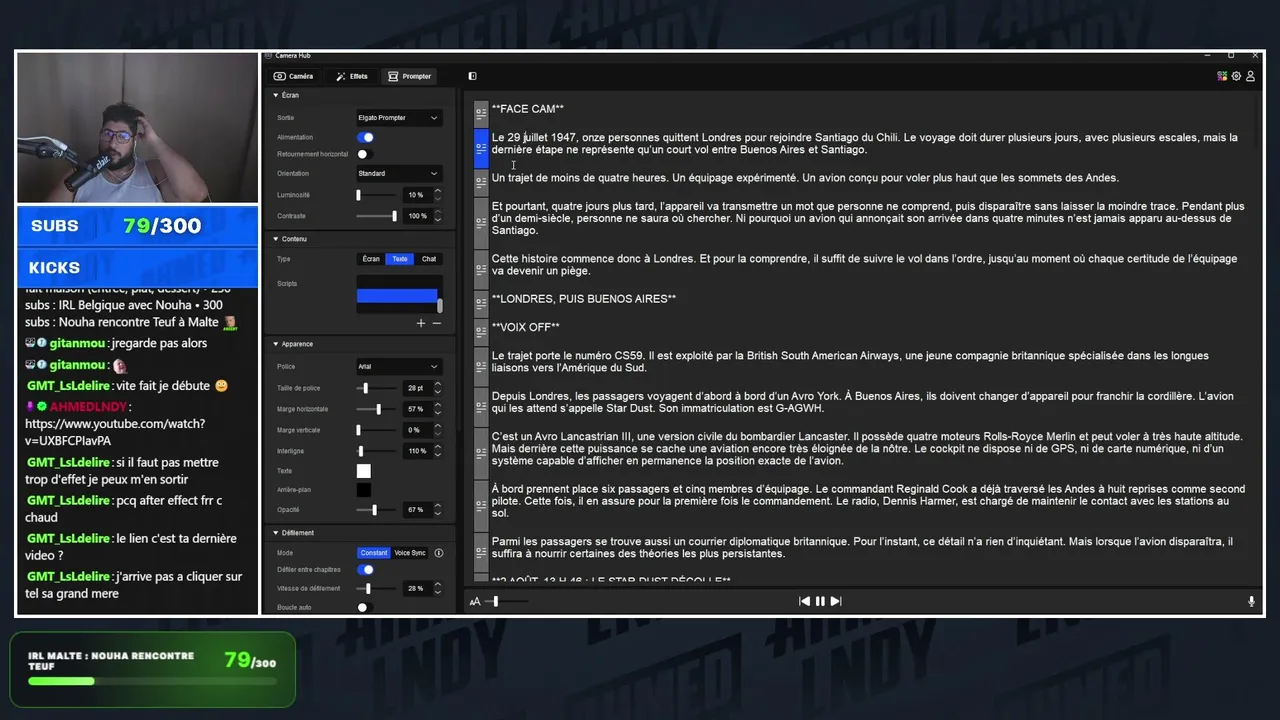Set content type to Texte
The height and width of the screenshot is (720, 1280).
400,259
